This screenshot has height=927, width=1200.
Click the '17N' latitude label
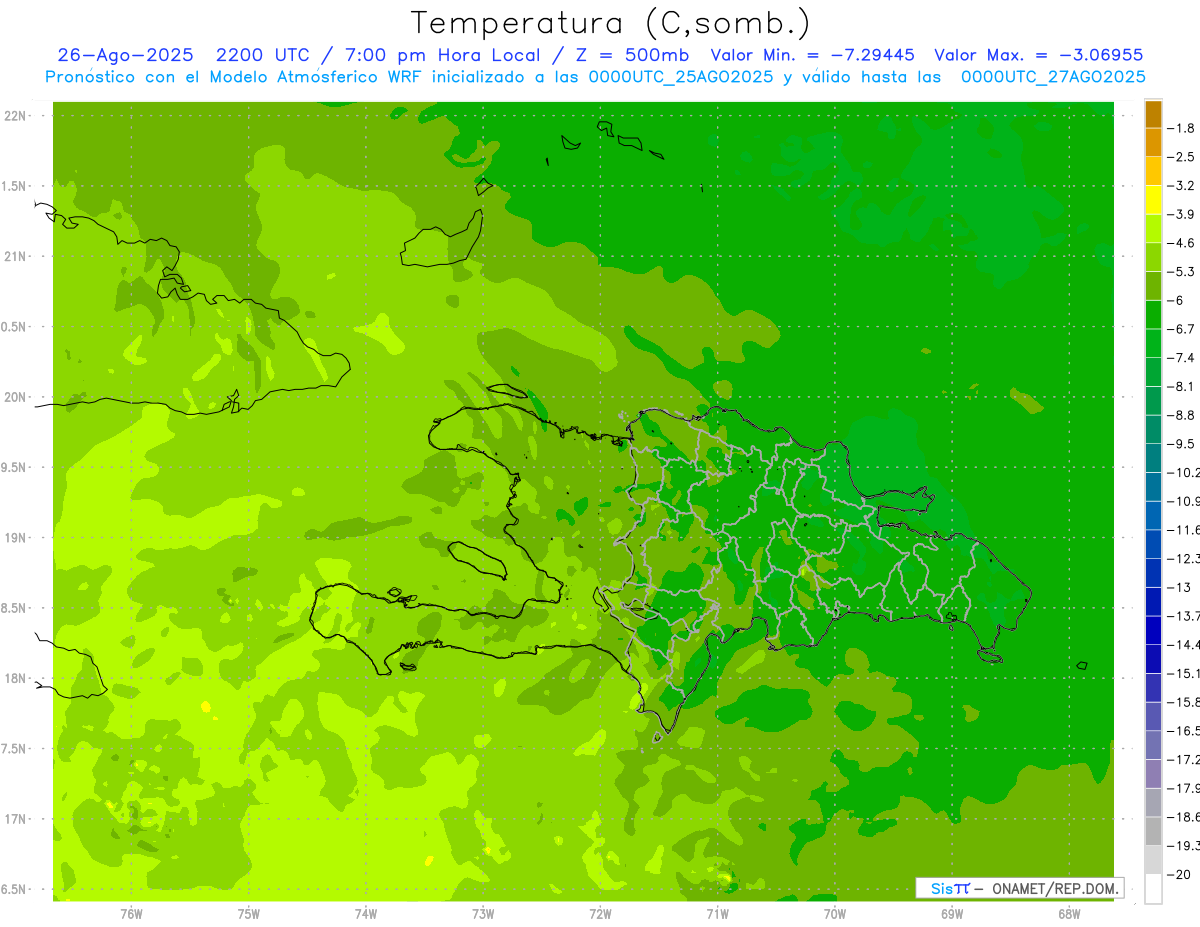click(15, 819)
